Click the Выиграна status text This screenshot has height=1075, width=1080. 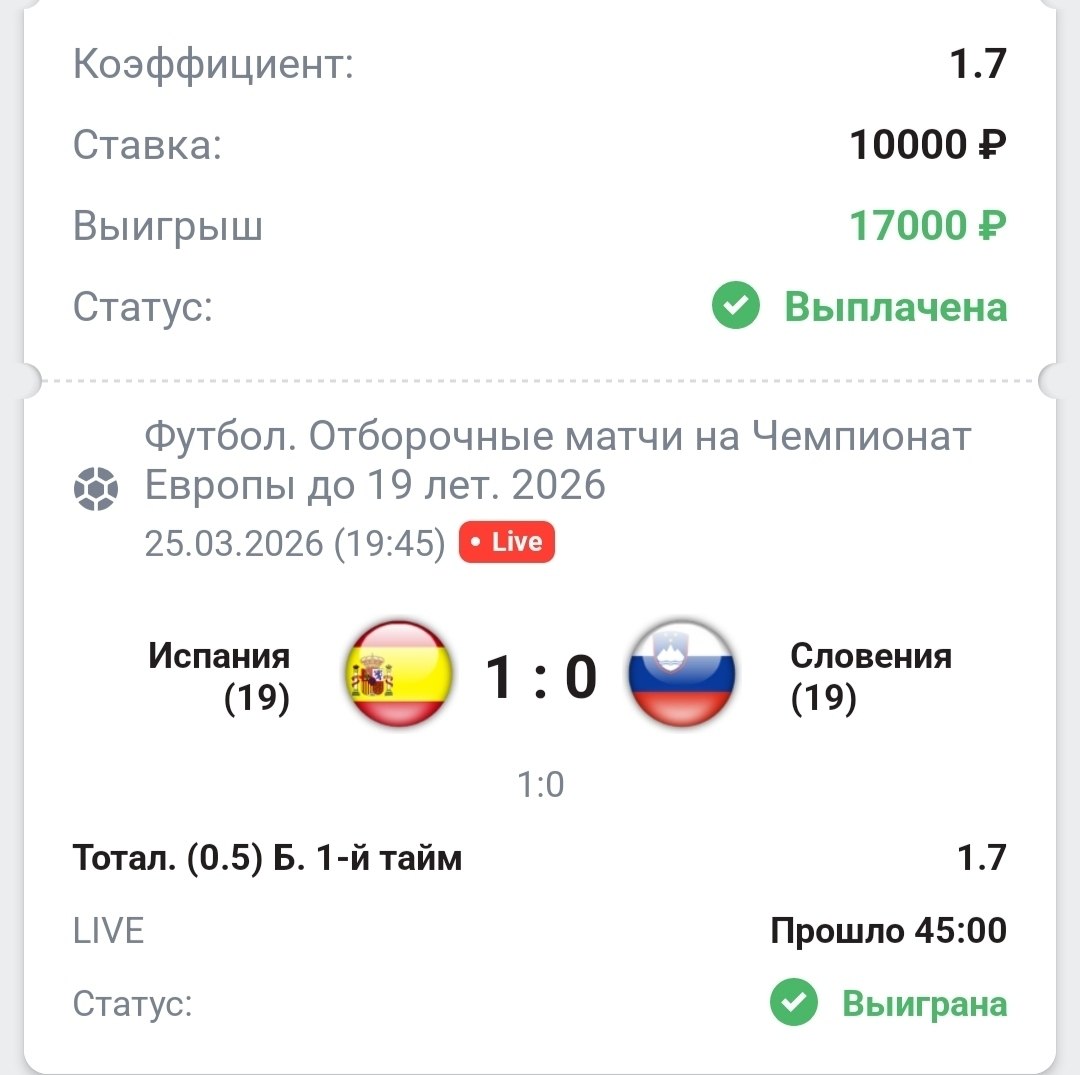coord(924,1003)
